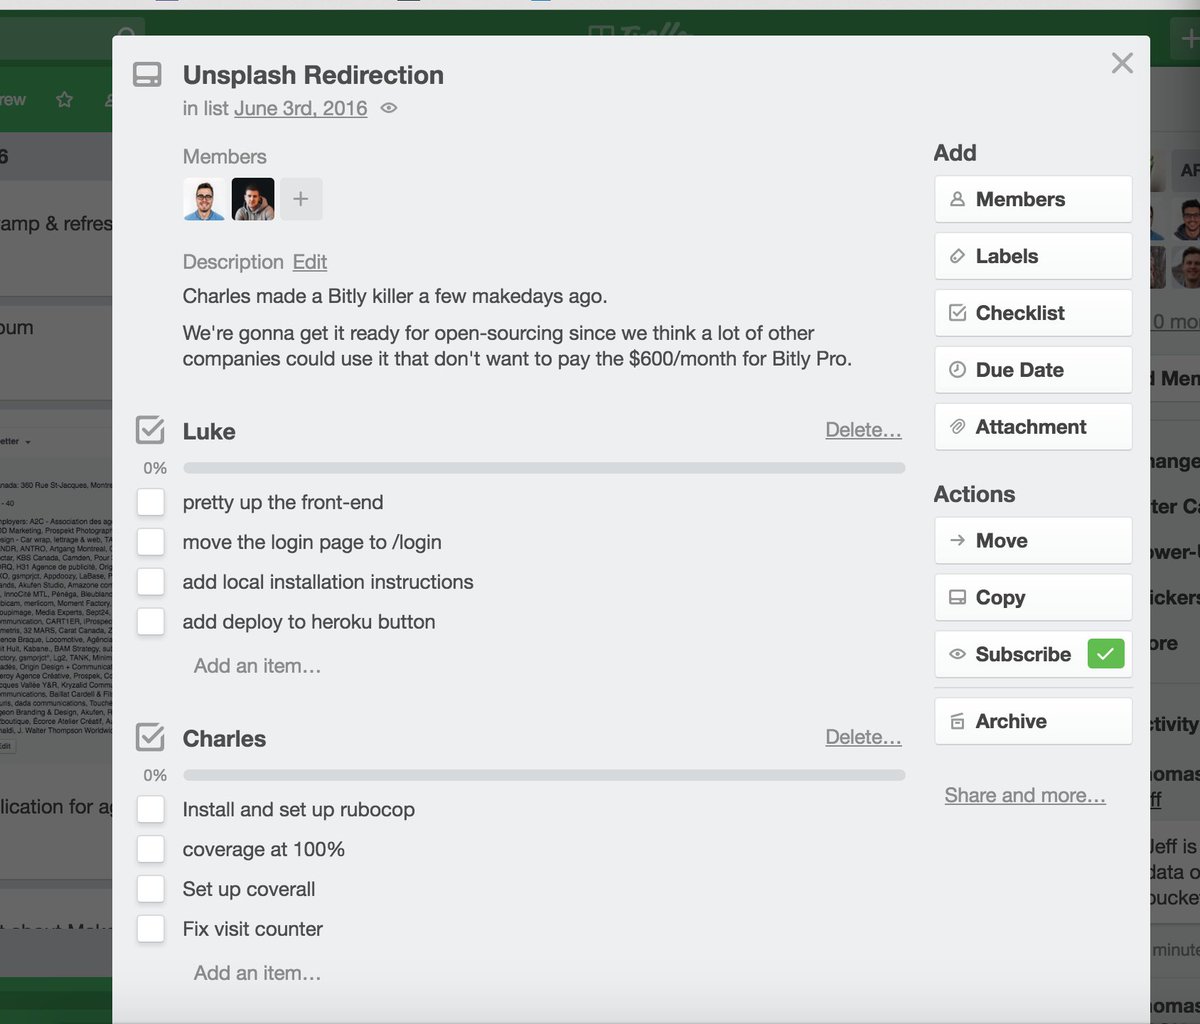Check 'Set up coverall' item
This screenshot has height=1024, width=1200.
click(151, 889)
